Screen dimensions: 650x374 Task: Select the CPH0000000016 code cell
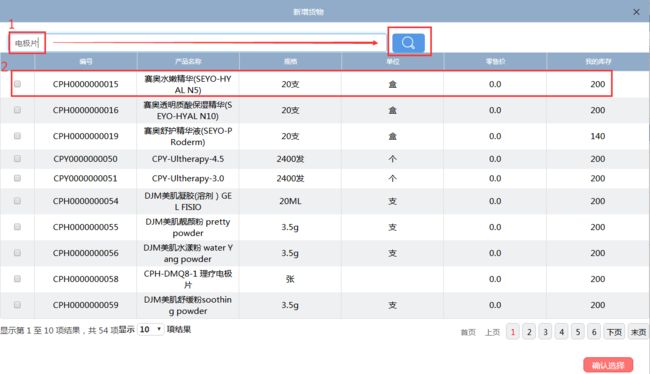(86, 110)
